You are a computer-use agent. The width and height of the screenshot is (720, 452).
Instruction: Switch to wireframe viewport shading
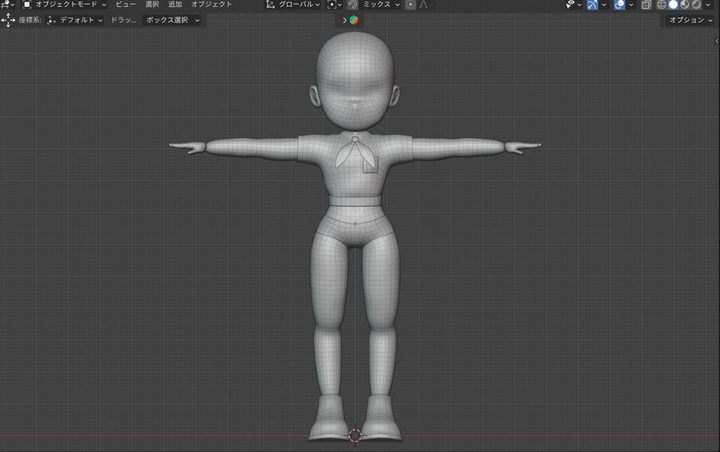(661, 5)
